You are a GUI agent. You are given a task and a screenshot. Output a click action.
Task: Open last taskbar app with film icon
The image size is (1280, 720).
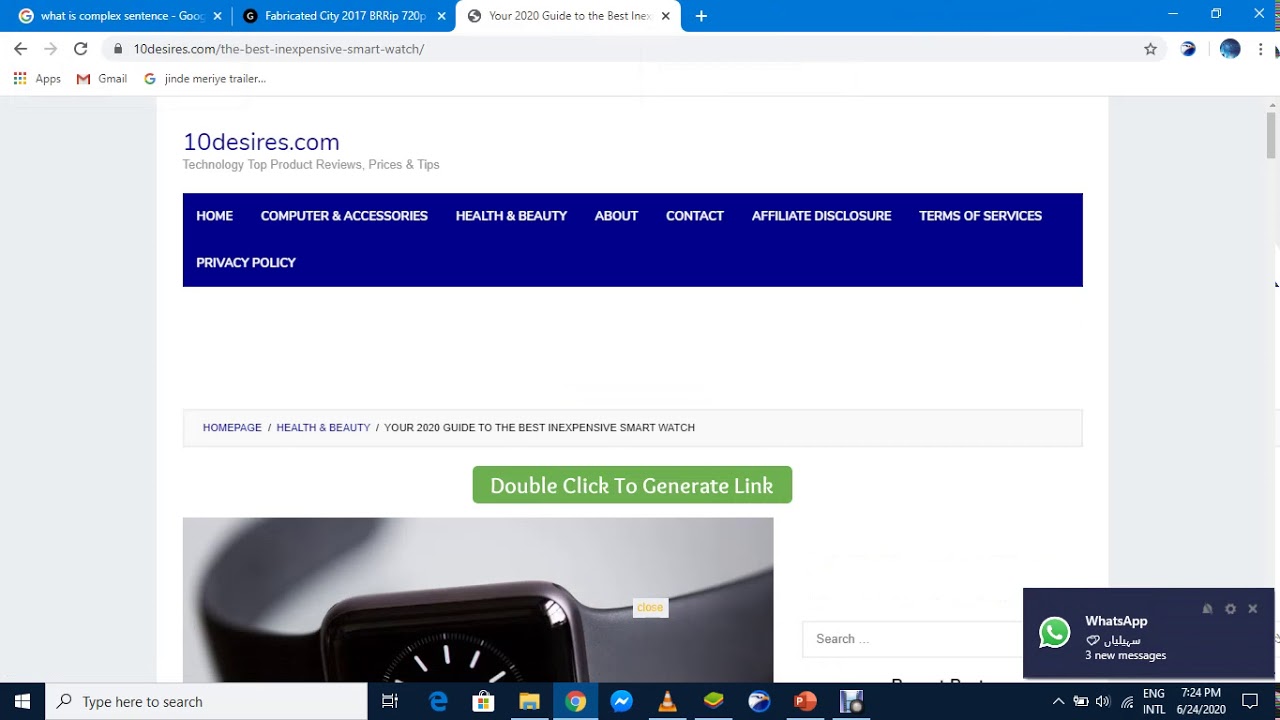(x=852, y=702)
